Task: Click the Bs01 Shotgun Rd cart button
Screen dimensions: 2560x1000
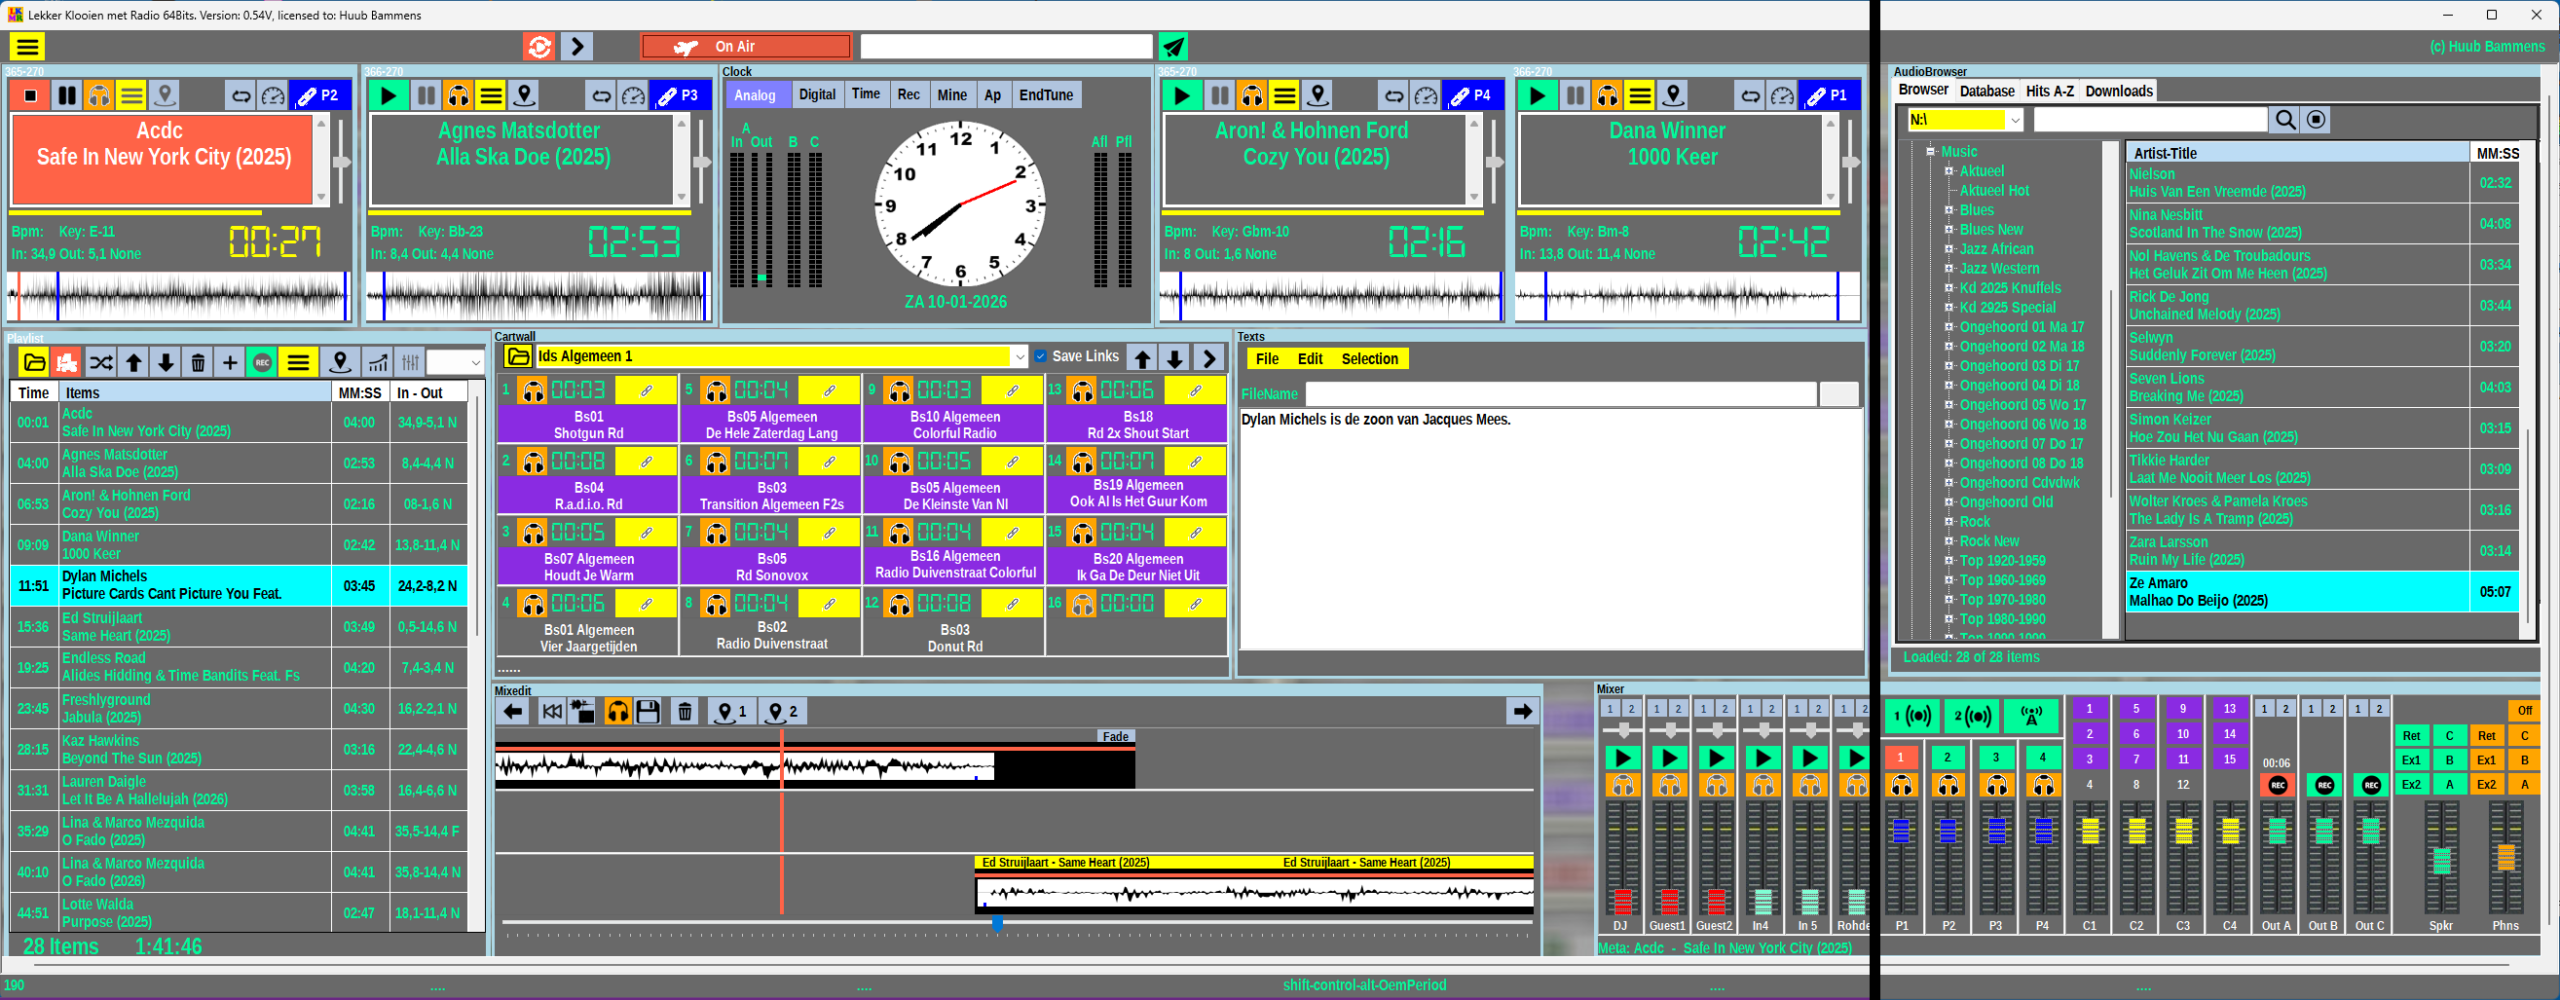Action: click(588, 425)
